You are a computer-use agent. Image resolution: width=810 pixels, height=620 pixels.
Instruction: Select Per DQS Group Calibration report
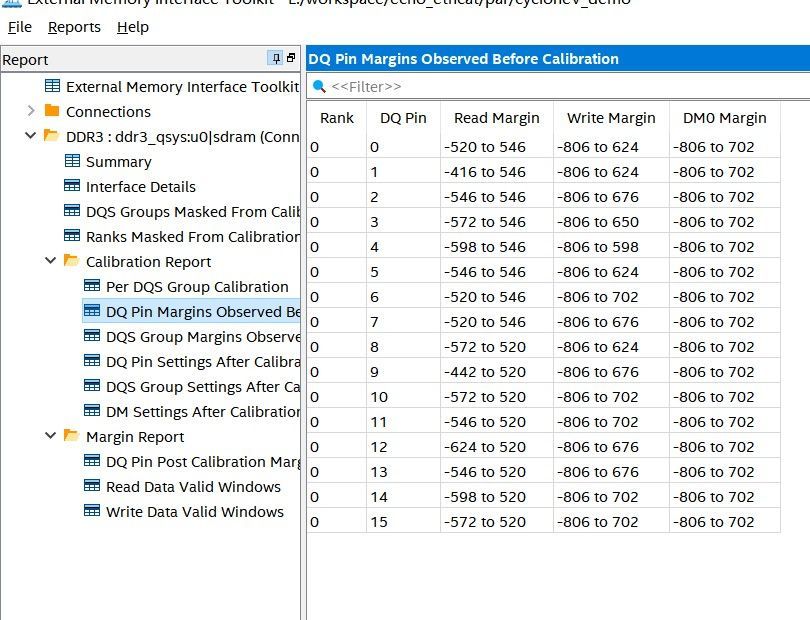pyautogui.click(x=197, y=286)
